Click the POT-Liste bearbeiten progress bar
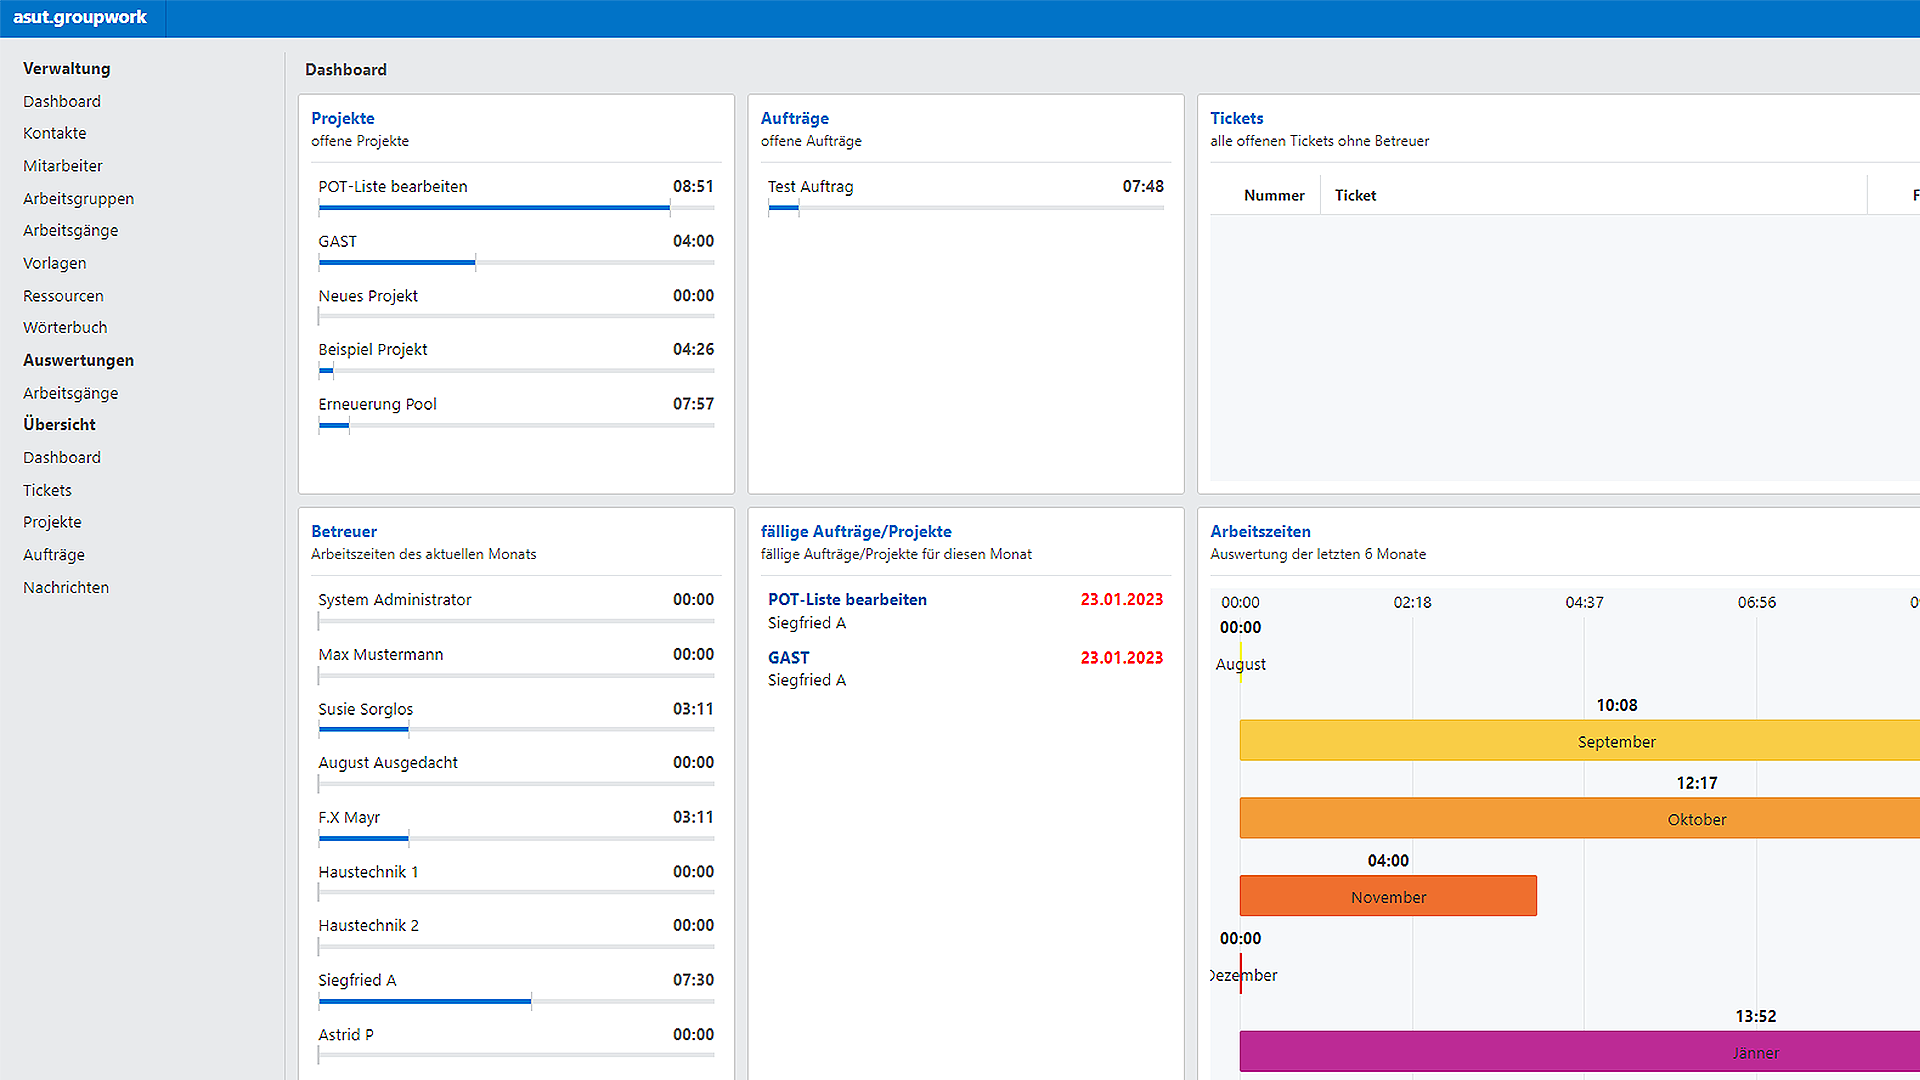The image size is (1920, 1080). click(x=494, y=208)
